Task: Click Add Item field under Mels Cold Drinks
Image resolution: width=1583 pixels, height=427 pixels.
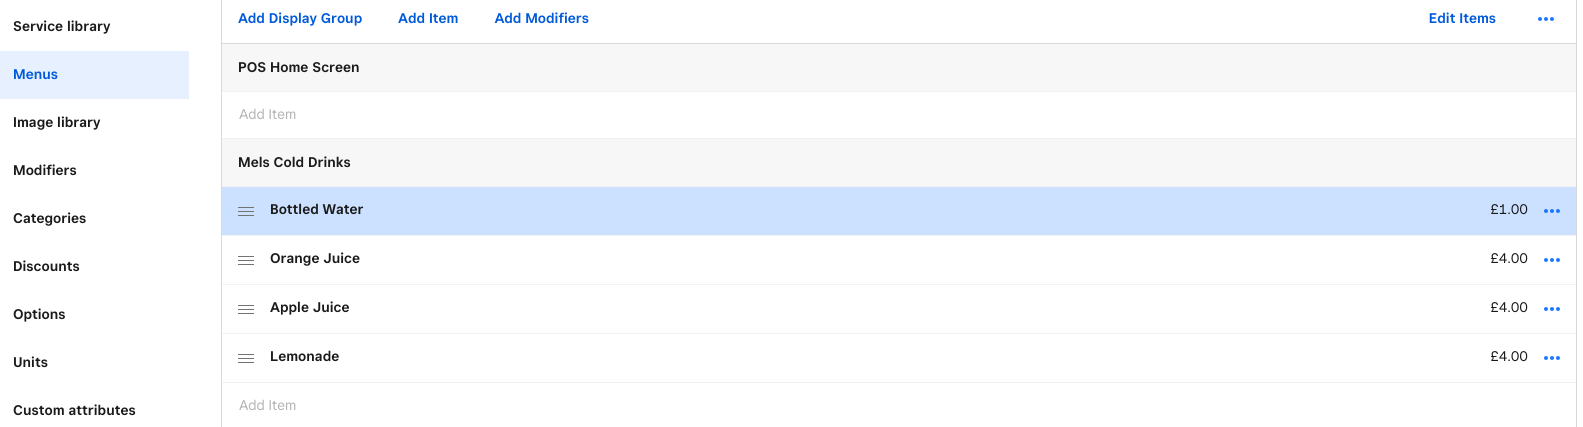Action: pos(268,405)
